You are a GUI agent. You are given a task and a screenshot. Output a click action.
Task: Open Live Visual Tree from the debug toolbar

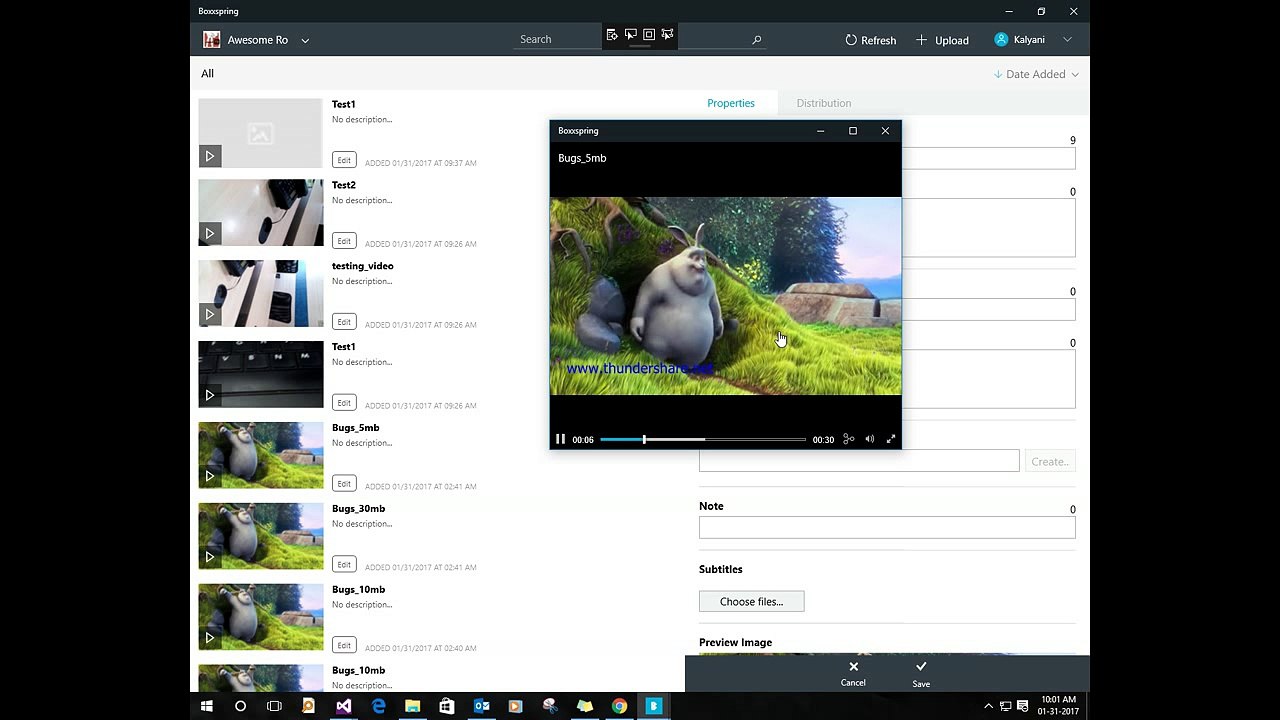(x=612, y=35)
